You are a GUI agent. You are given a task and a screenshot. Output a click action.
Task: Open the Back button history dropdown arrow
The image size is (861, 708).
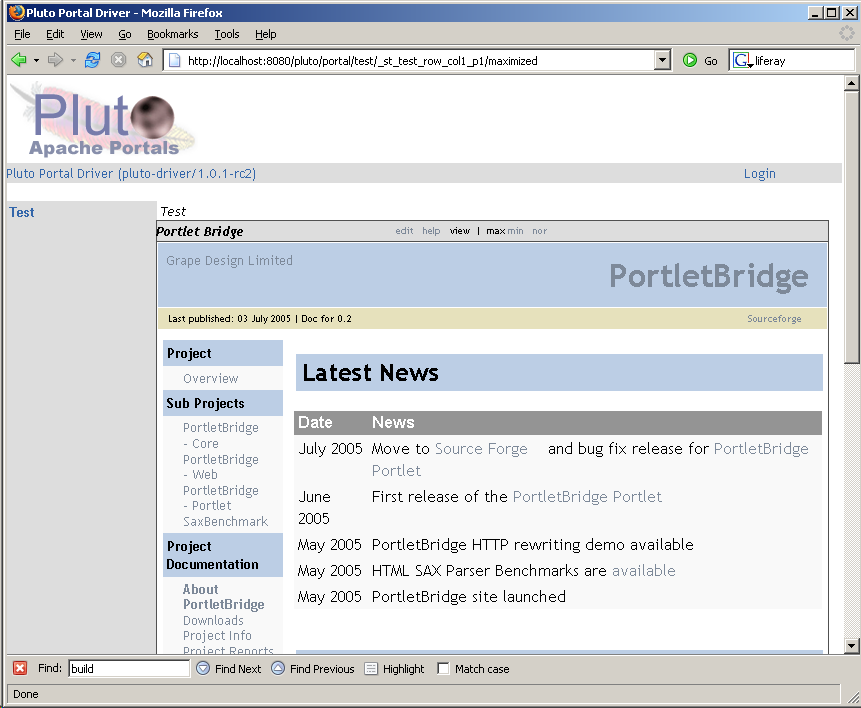pyautogui.click(x=37, y=60)
